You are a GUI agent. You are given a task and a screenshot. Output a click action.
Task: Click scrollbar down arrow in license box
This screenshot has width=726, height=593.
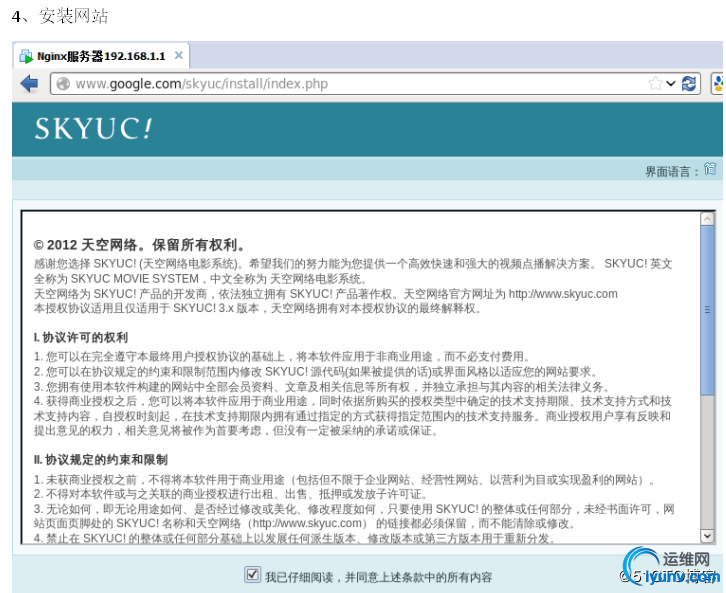click(707, 536)
